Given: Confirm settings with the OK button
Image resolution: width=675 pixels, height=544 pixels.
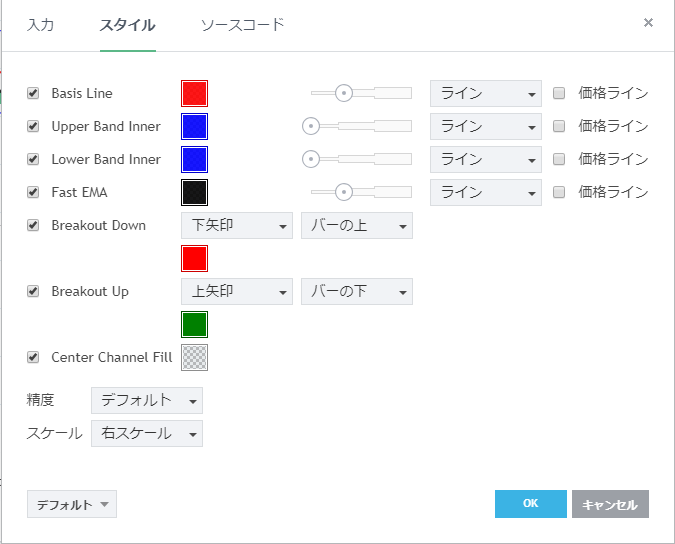Looking at the screenshot, I should 530,504.
